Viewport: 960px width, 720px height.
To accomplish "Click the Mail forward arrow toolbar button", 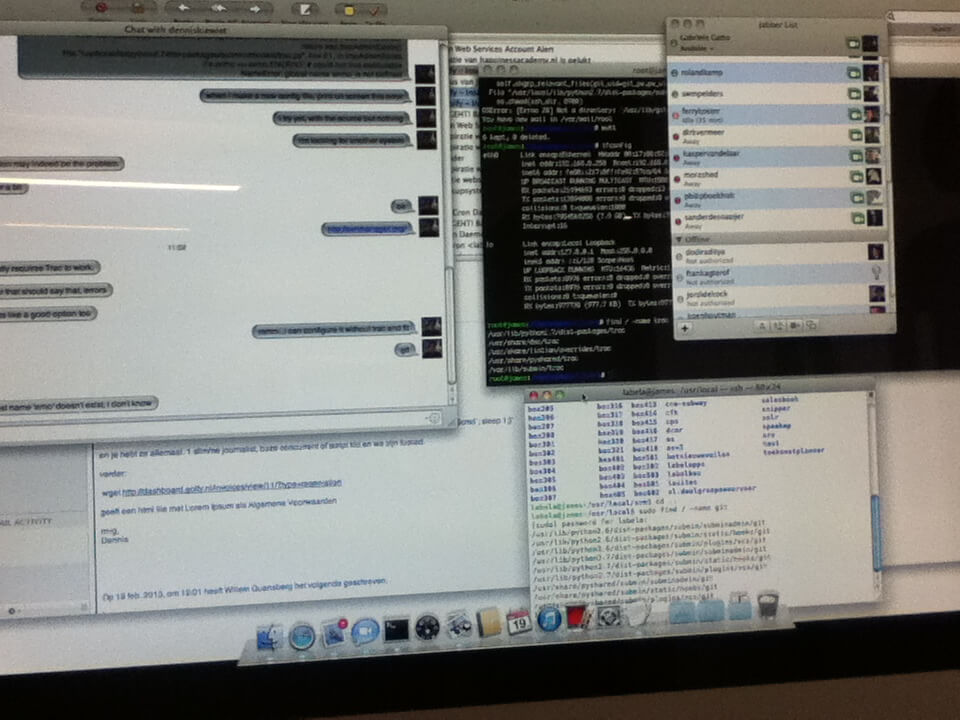I will [254, 7].
